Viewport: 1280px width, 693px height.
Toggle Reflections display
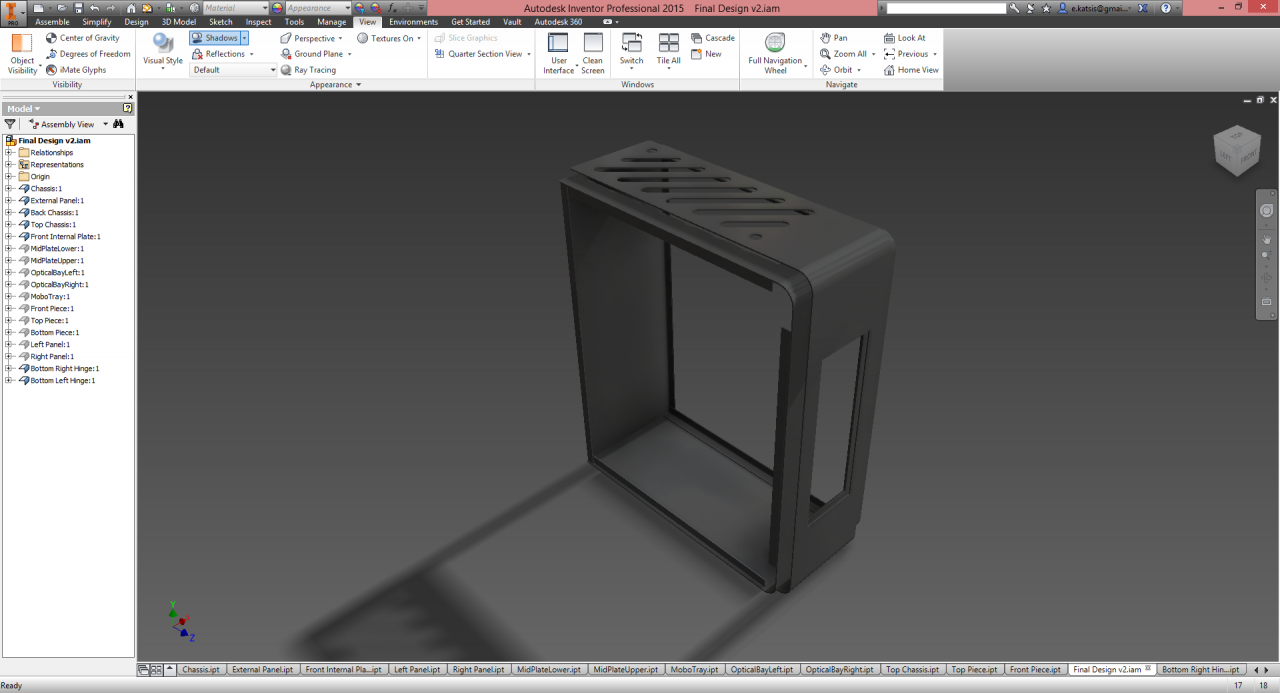[x=219, y=54]
